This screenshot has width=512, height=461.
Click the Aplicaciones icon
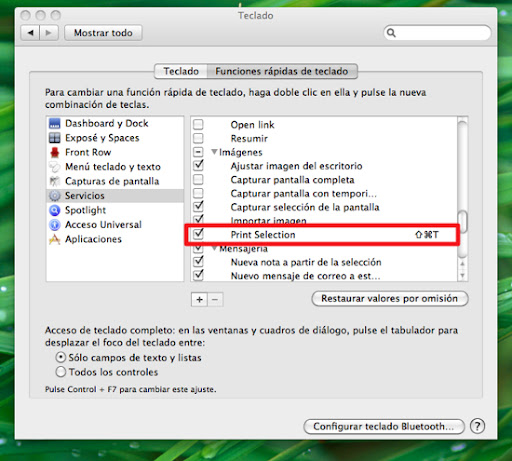[x=55, y=239]
